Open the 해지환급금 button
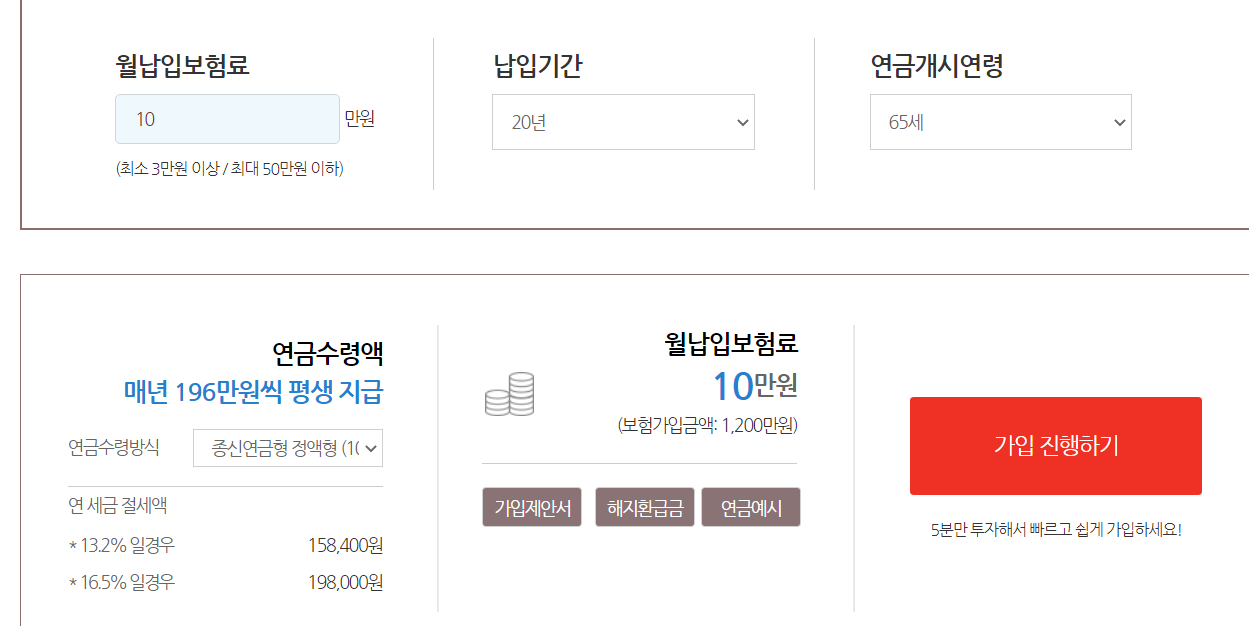The image size is (1249, 626). pos(645,507)
